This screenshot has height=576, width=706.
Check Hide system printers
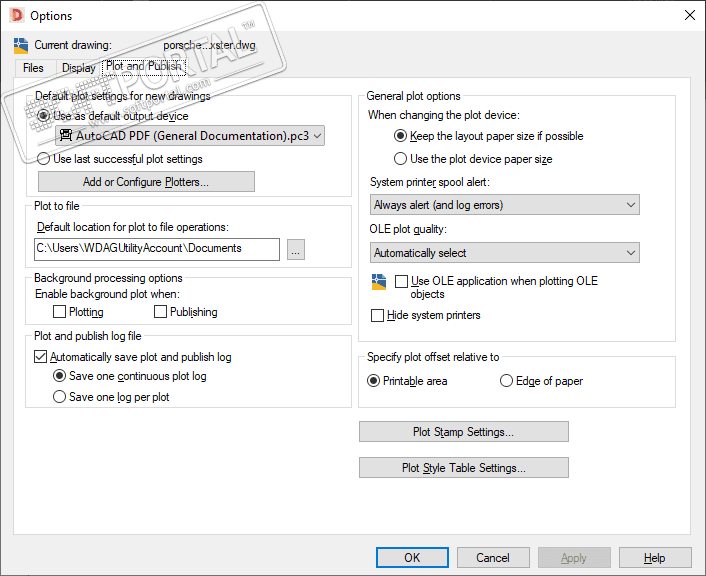pyautogui.click(x=377, y=315)
